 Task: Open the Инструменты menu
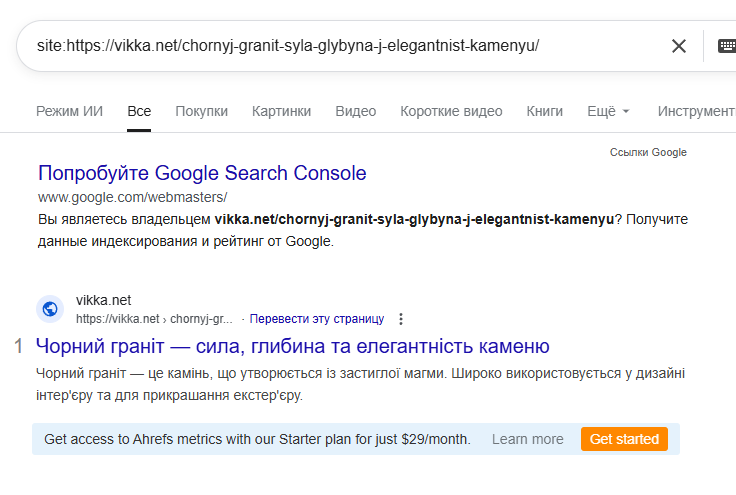pyautogui.click(x=697, y=111)
